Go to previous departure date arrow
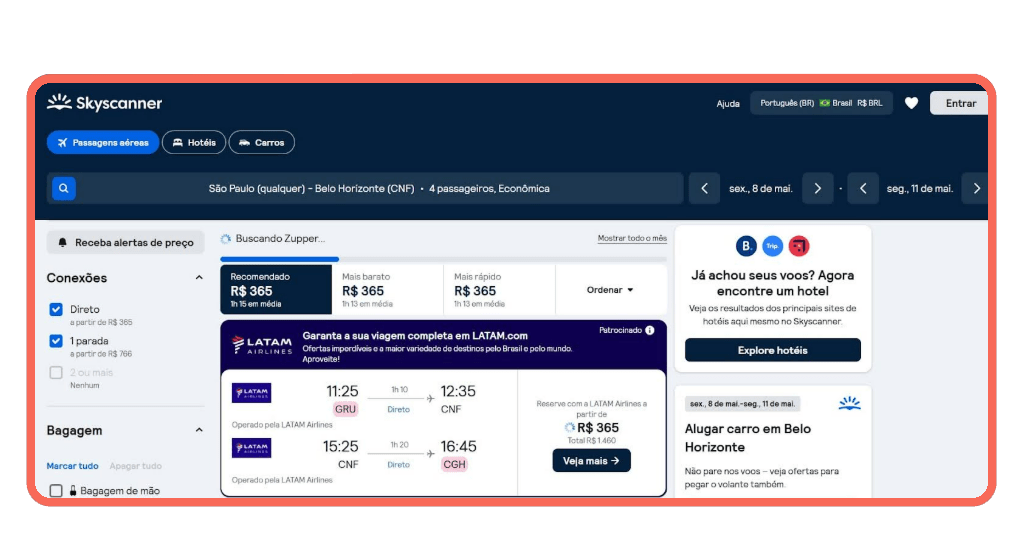Viewport: 1024px width, 536px height. pos(704,188)
